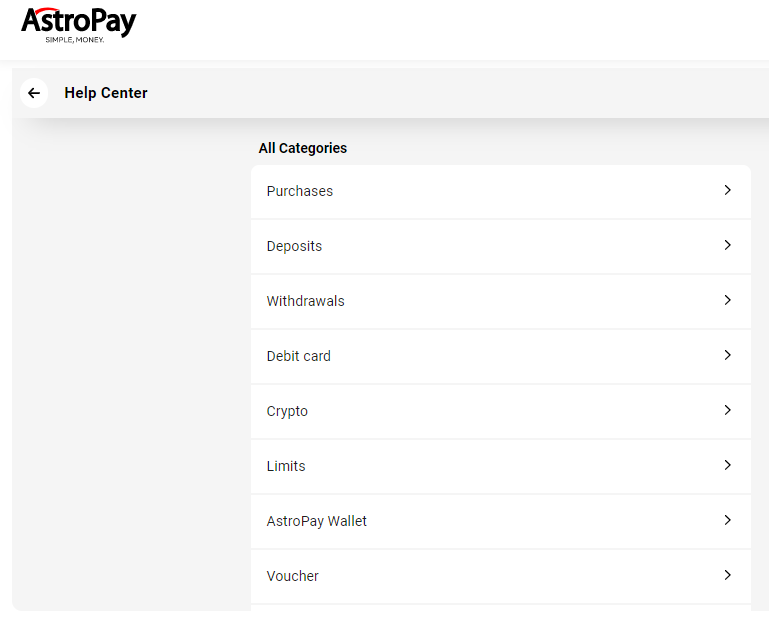Click the Voucher row chevron

tap(727, 575)
